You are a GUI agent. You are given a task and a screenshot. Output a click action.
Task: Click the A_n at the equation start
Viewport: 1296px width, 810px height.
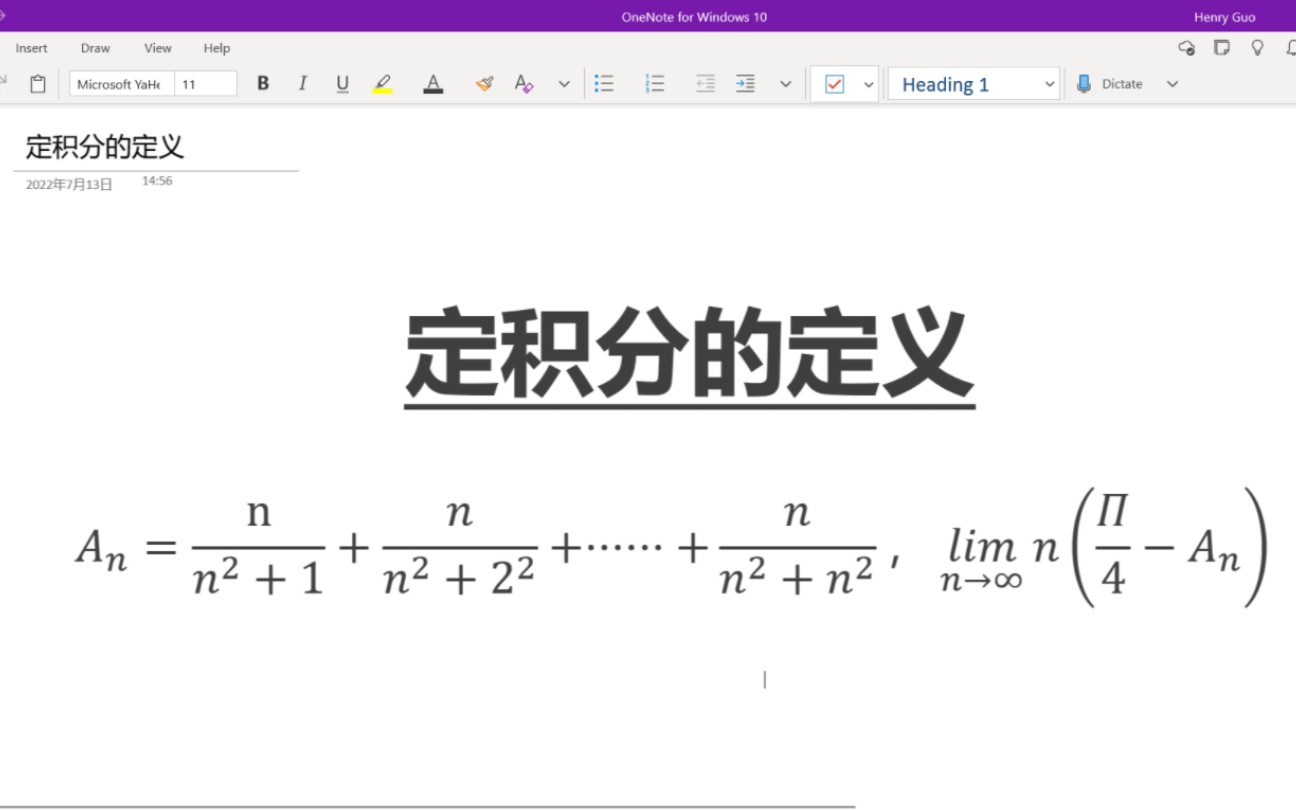(102, 549)
